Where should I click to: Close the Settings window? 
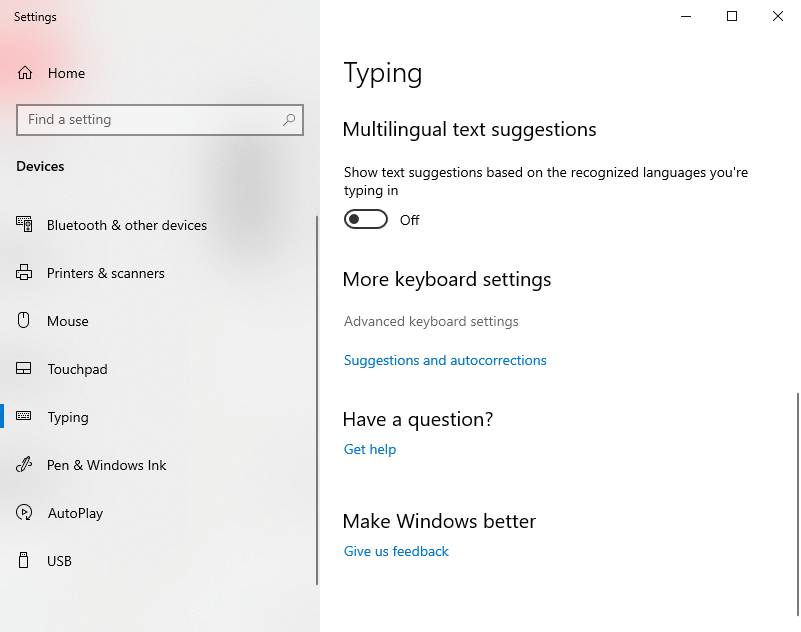pyautogui.click(x=778, y=16)
